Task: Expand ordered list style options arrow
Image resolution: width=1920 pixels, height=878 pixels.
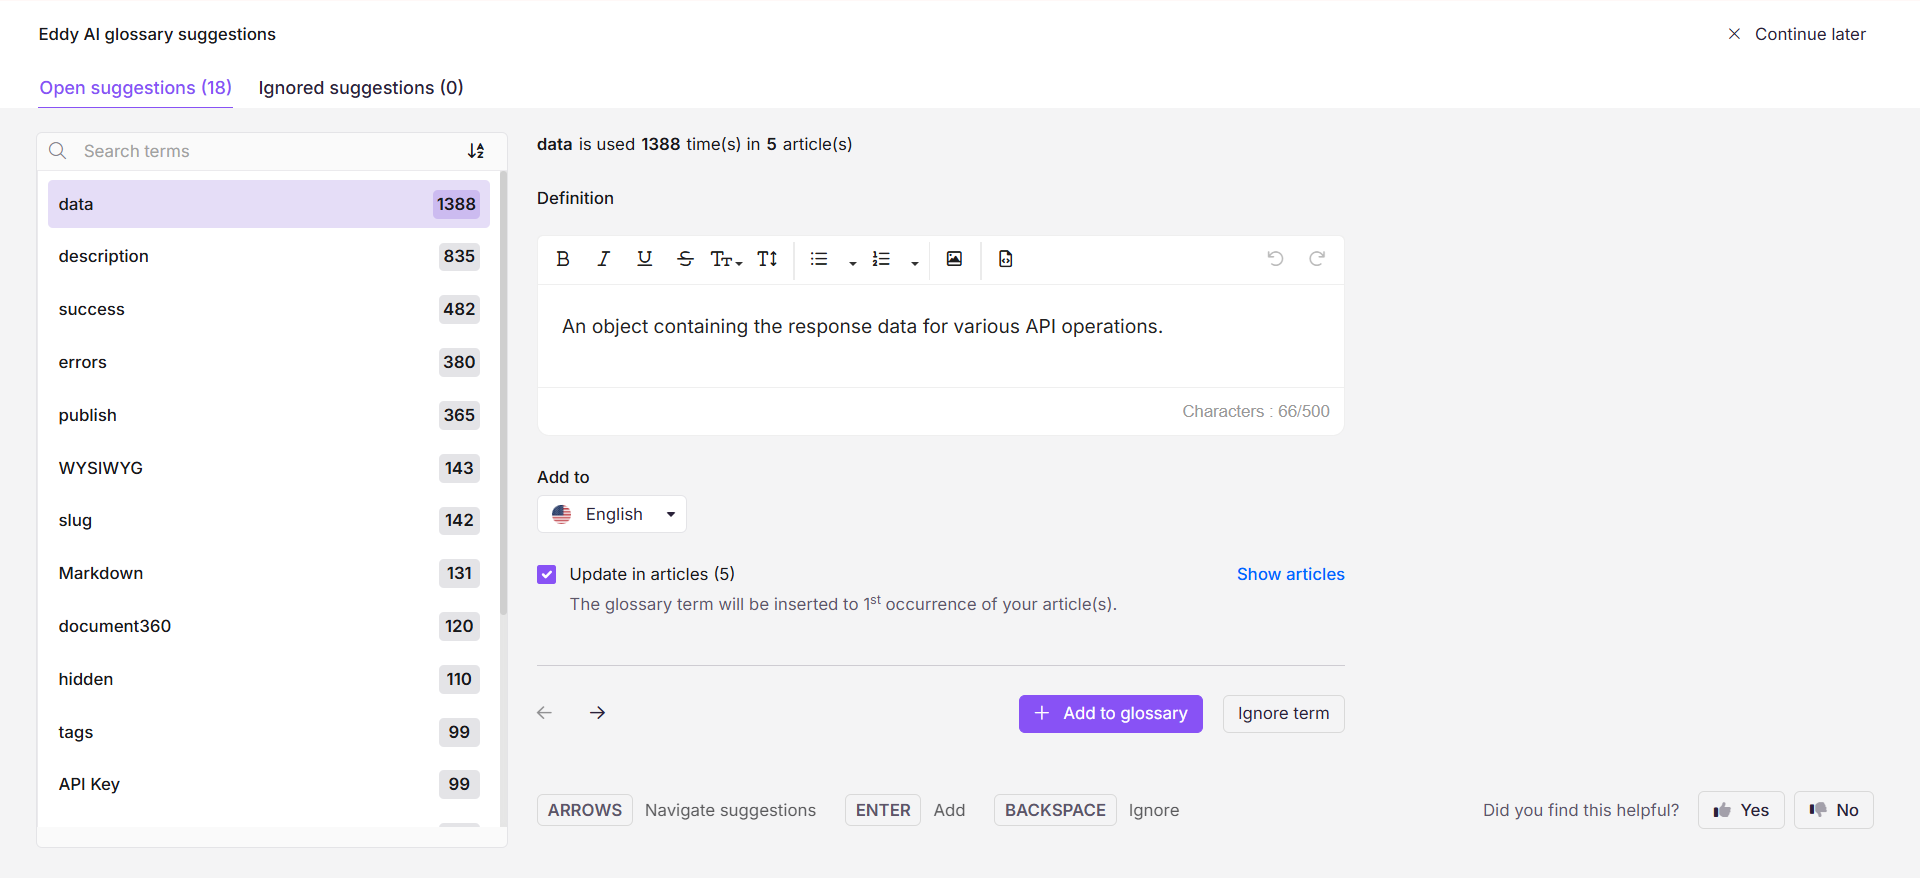Action: click(915, 262)
